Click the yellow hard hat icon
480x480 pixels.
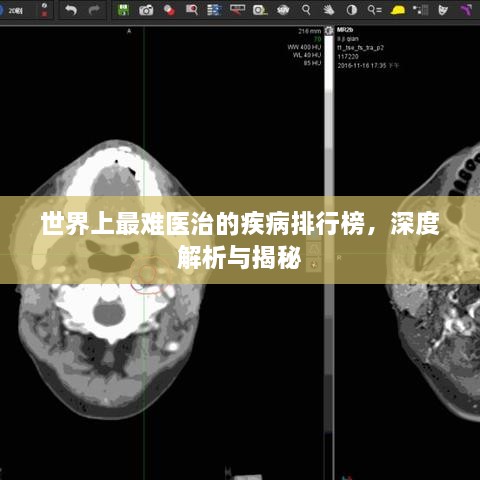pyautogui.click(x=398, y=10)
